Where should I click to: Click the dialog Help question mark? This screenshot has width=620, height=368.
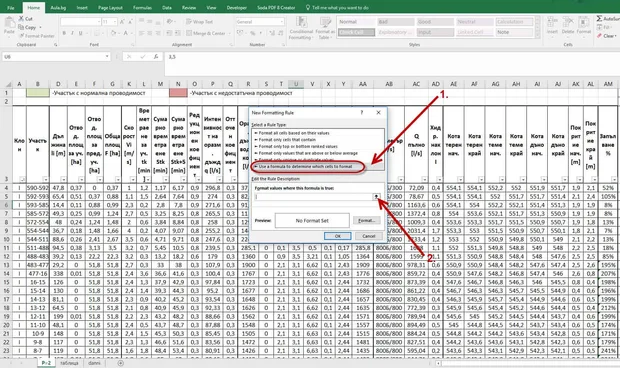tap(361, 113)
